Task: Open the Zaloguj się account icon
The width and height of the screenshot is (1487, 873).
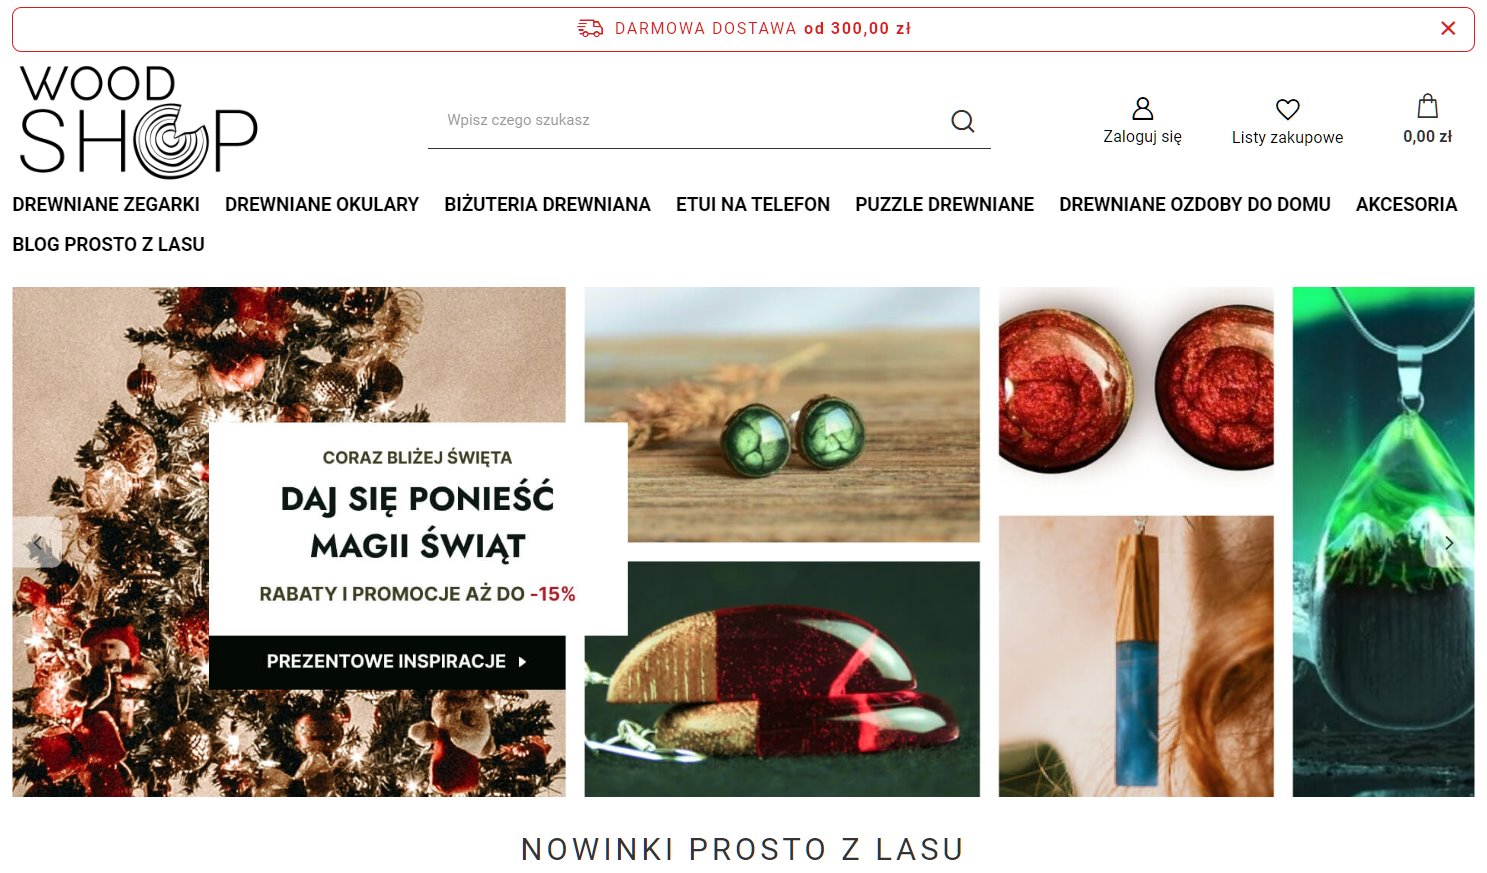Action: 1142,108
